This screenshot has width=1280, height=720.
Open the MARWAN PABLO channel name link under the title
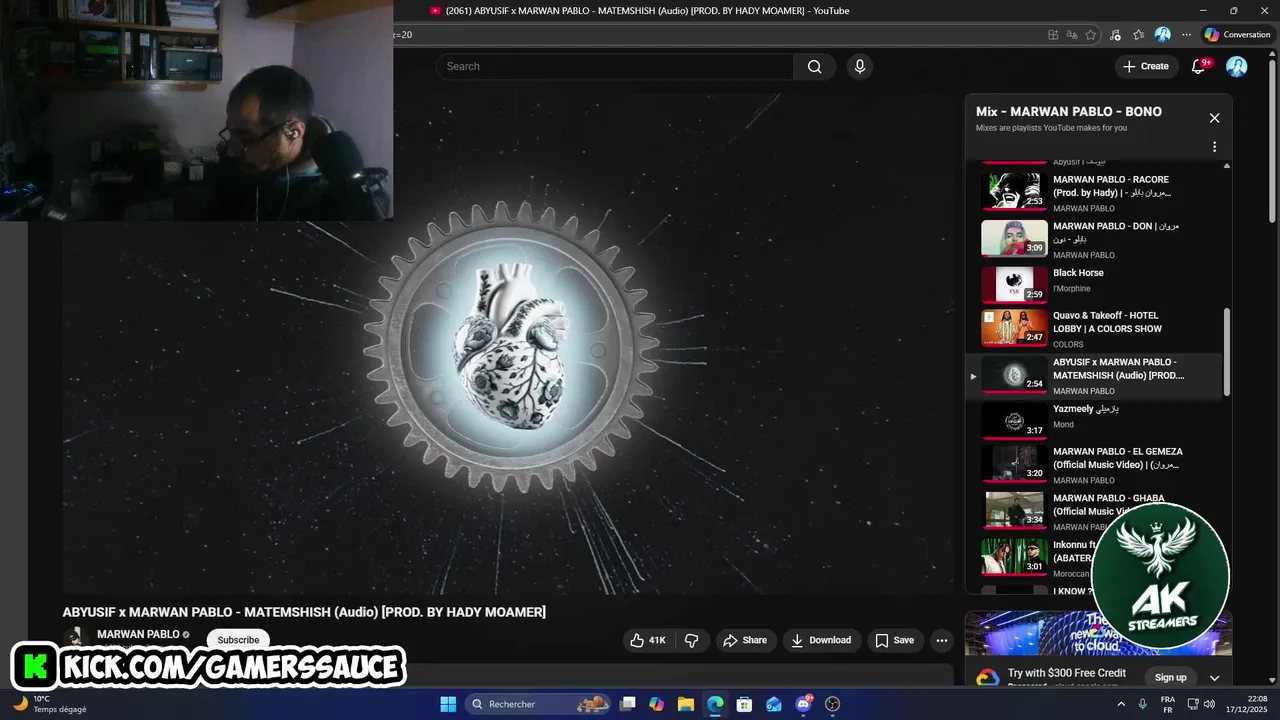(138, 634)
